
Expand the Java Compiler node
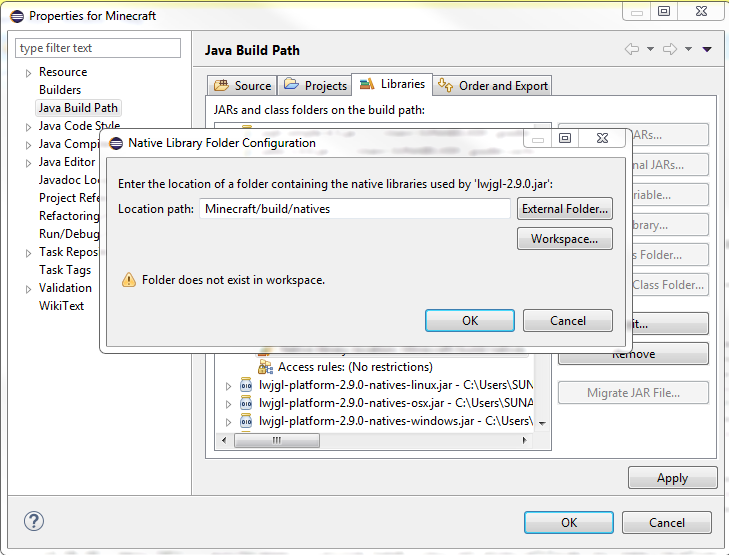[28, 145]
